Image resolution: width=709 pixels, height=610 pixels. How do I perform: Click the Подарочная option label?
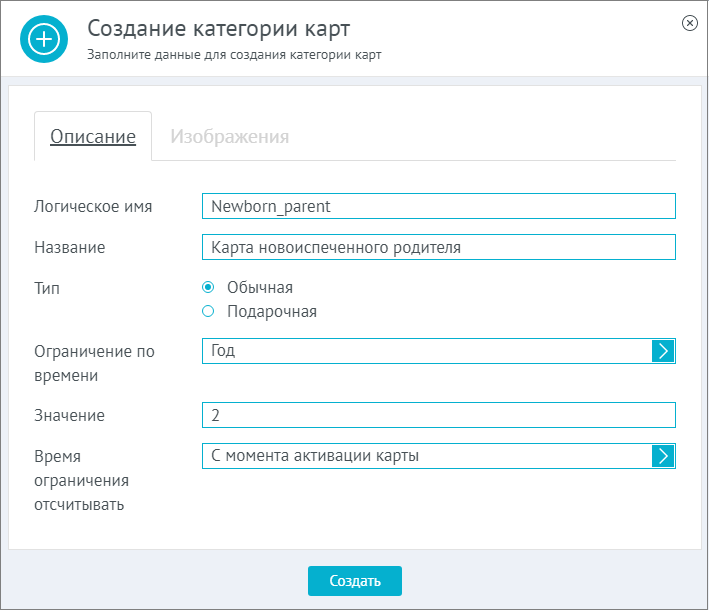coord(272,311)
